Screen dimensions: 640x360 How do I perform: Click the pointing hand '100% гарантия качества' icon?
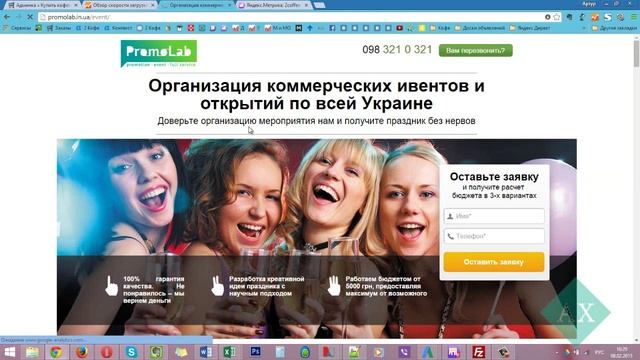click(x=111, y=286)
